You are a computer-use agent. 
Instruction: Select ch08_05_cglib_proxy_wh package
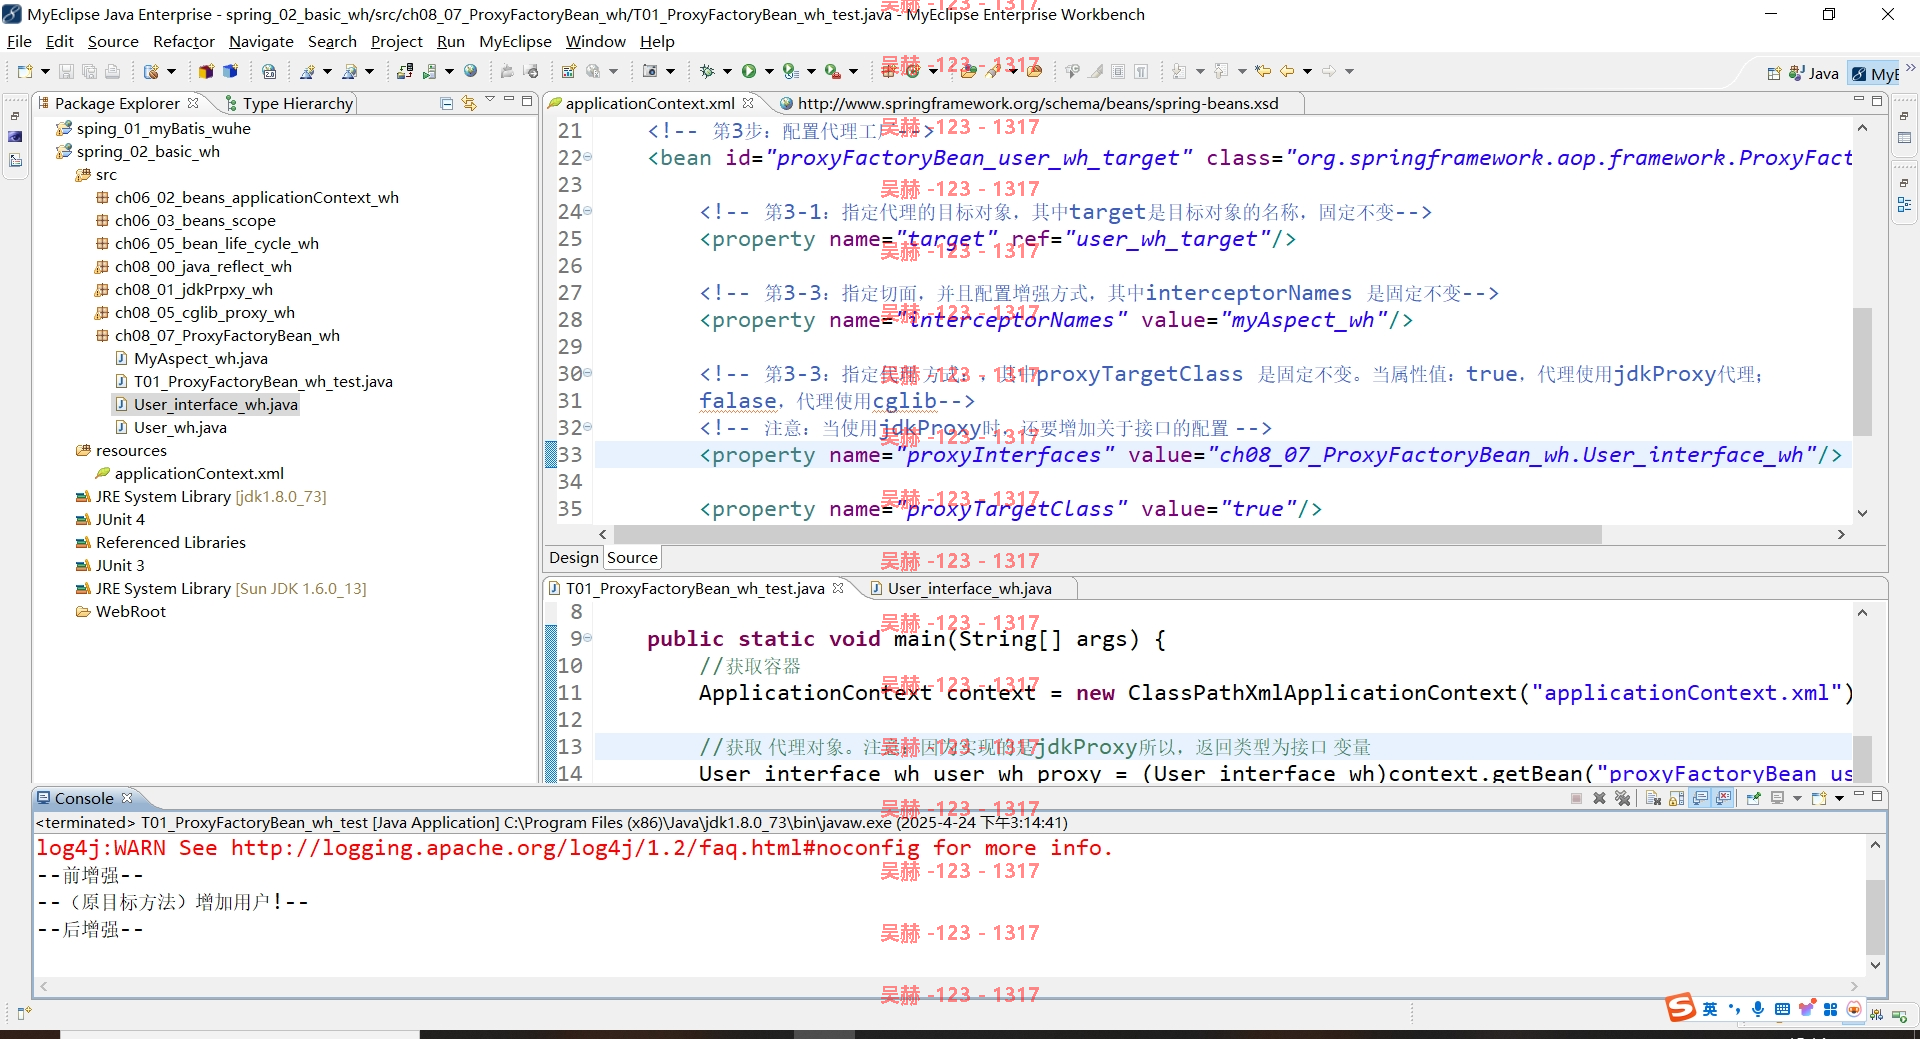(x=204, y=312)
